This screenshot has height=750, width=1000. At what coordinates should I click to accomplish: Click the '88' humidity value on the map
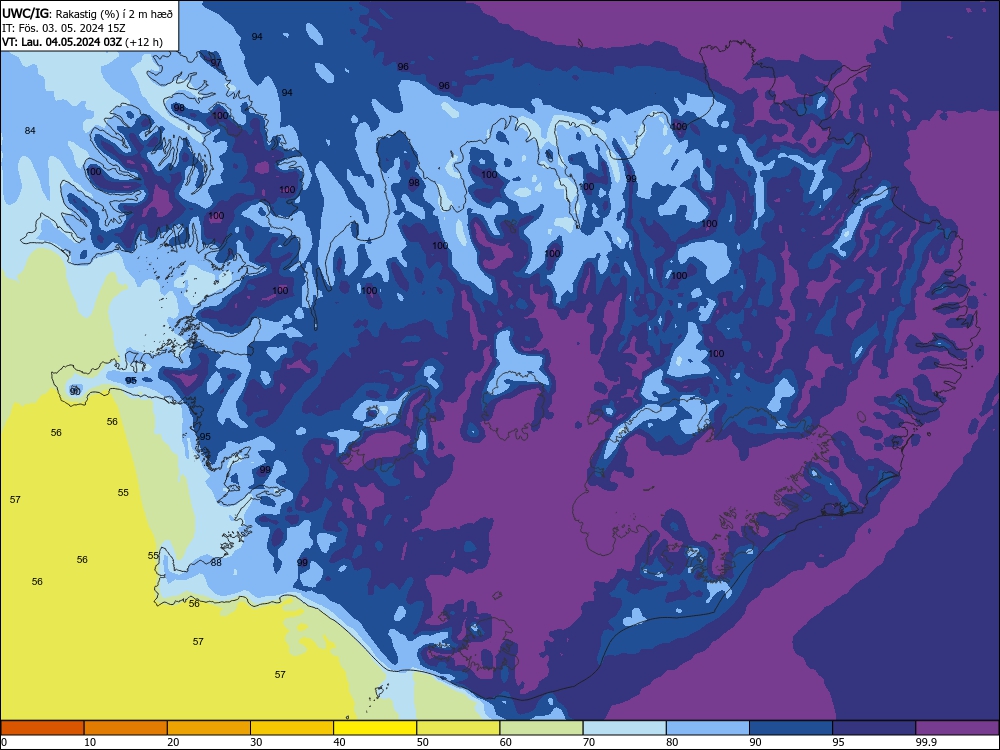point(216,562)
